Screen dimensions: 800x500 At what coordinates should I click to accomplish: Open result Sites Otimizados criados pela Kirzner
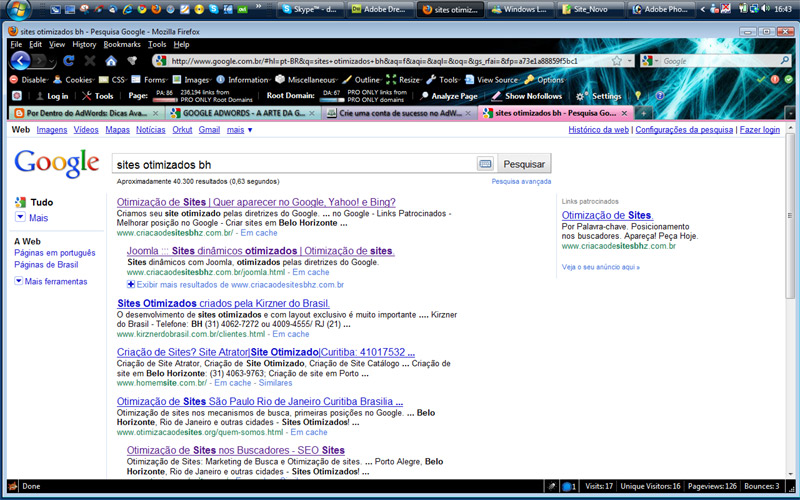tap(223, 303)
